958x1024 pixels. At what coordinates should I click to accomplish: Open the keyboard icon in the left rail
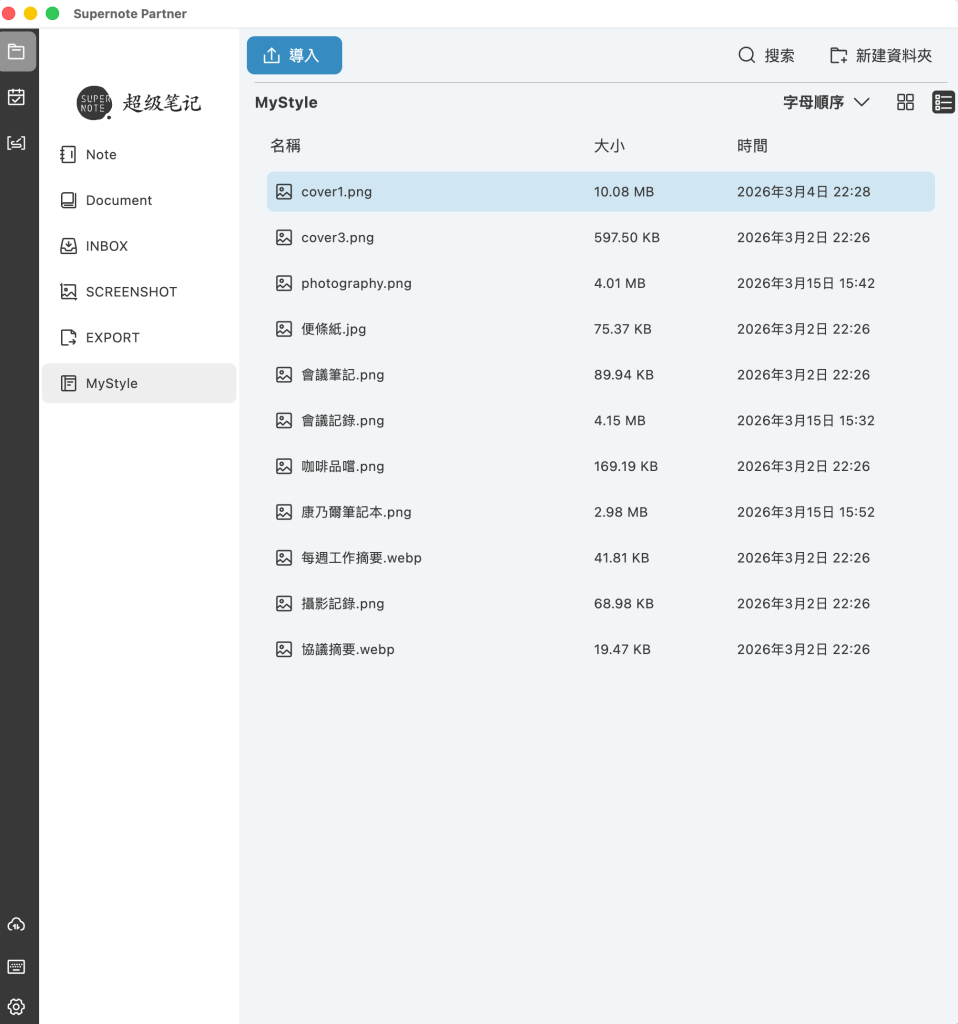pyautogui.click(x=16, y=967)
